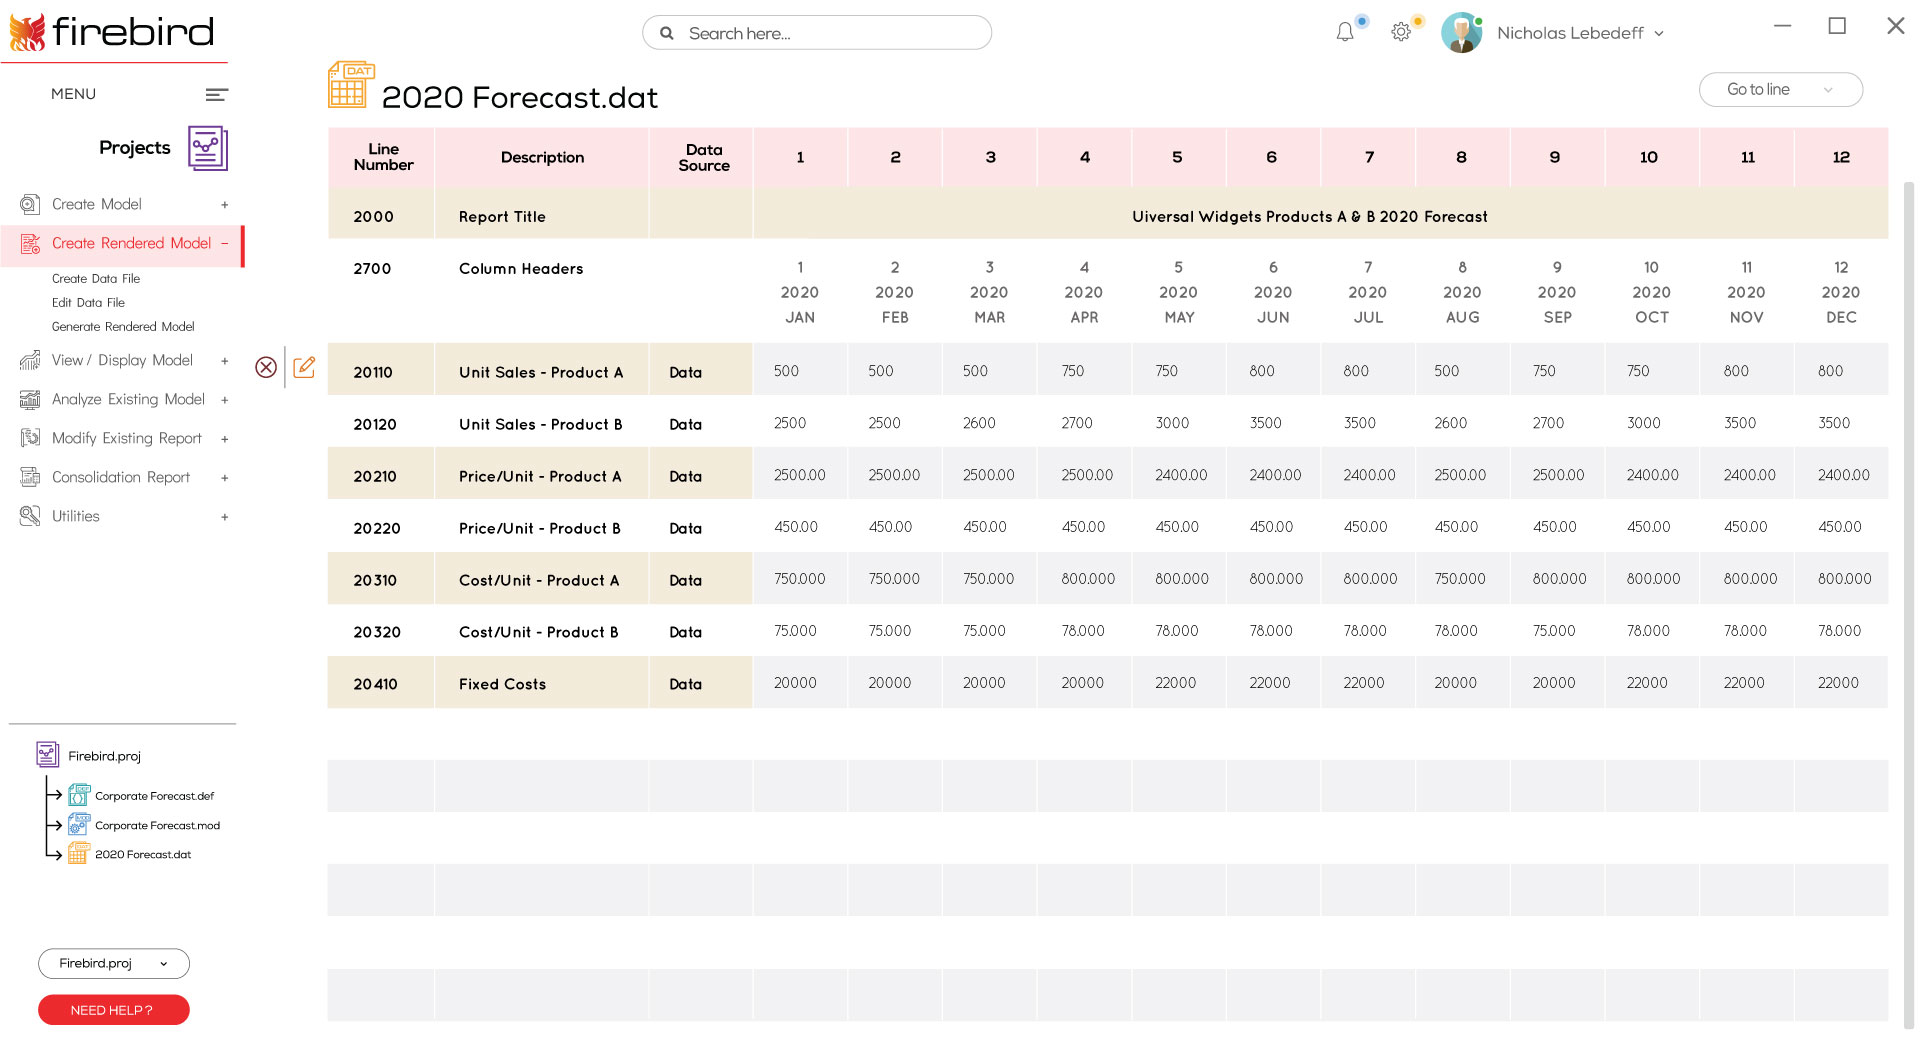Click the search magnifier icon
This screenshot has width=1920, height=1039.
pyautogui.click(x=667, y=33)
